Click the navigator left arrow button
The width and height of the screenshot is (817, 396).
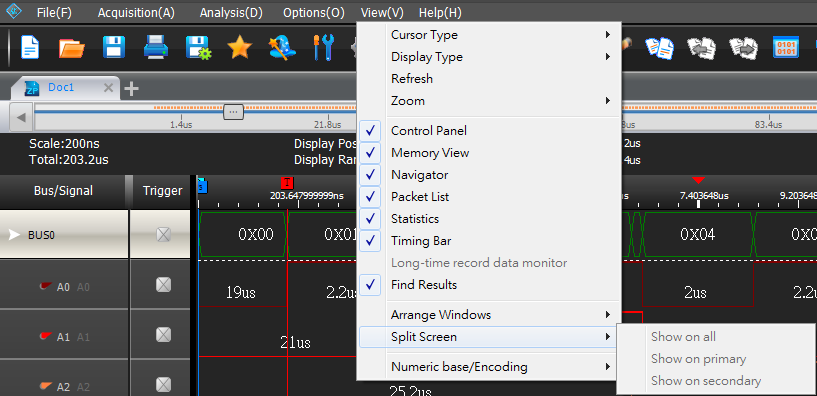(x=21, y=117)
